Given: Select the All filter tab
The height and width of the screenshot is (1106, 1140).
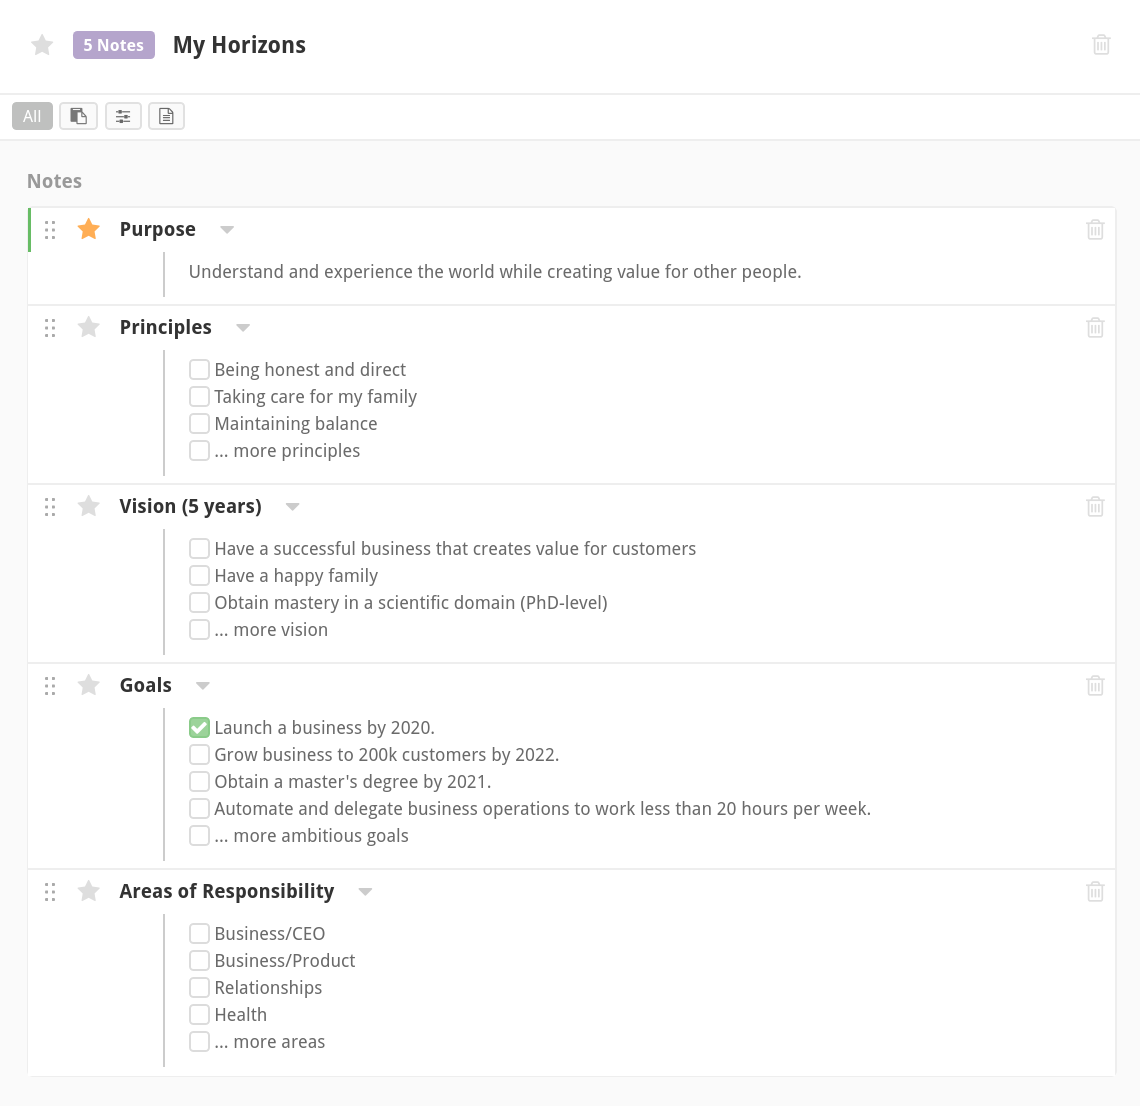Looking at the screenshot, I should coord(32,116).
